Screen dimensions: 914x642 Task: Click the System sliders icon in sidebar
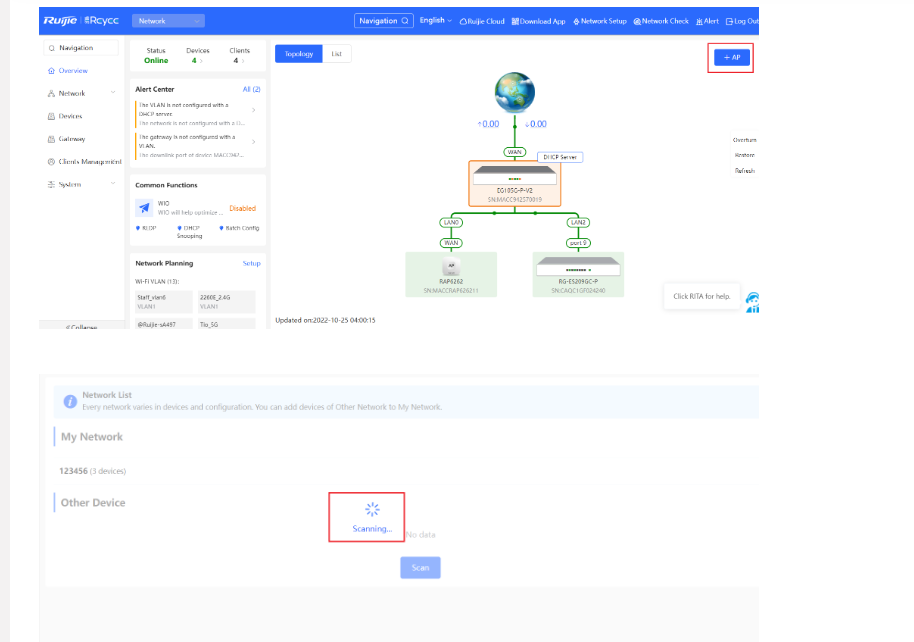(51, 184)
